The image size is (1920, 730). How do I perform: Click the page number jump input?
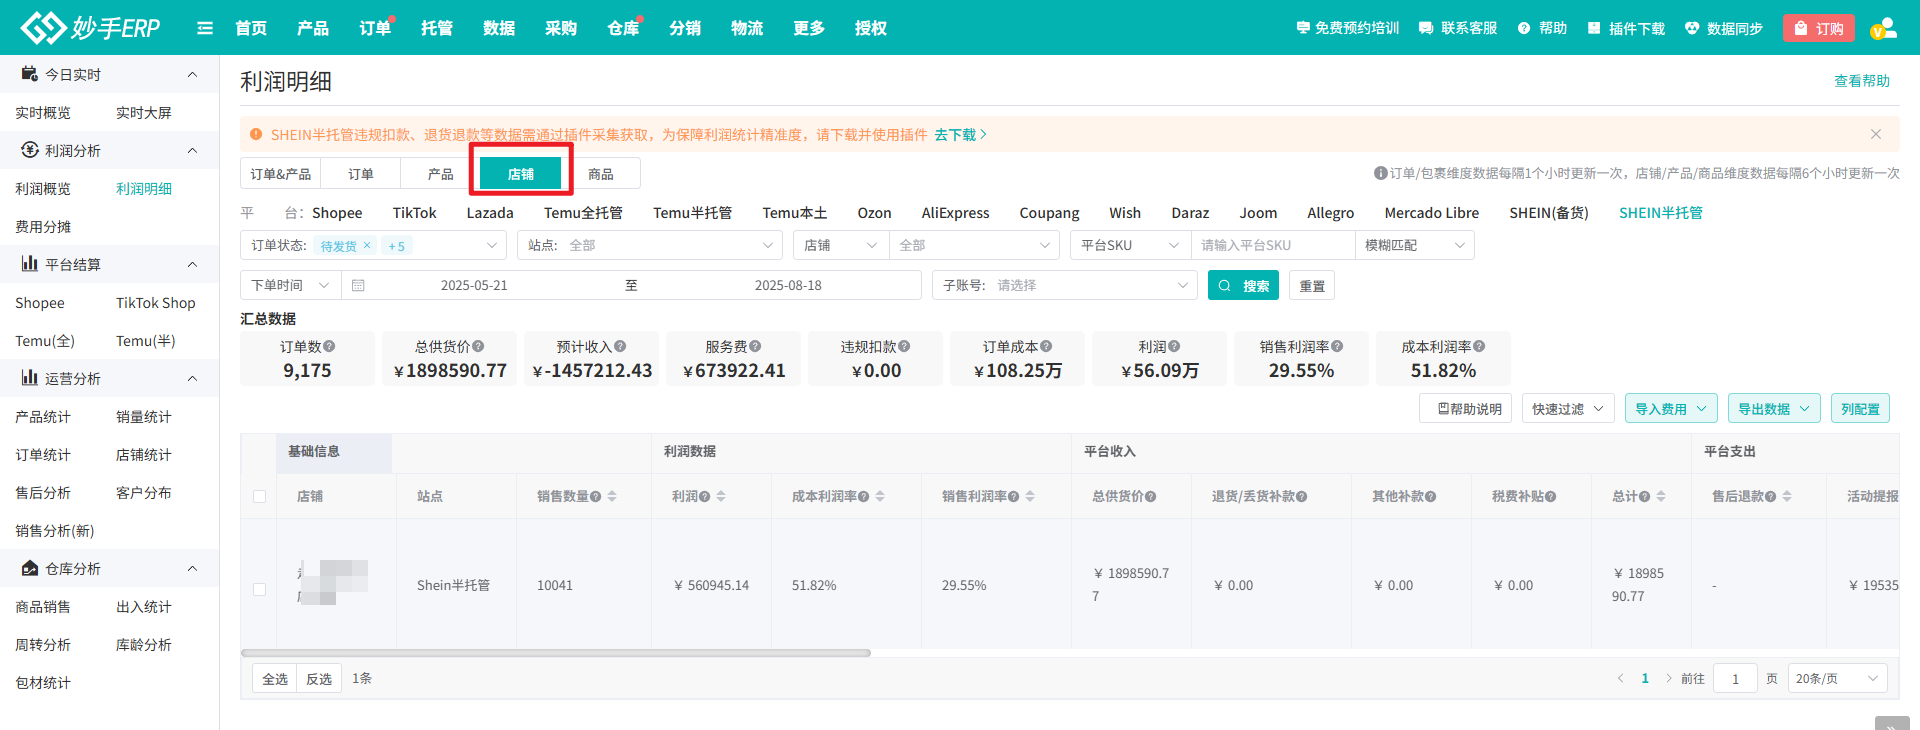(1735, 678)
